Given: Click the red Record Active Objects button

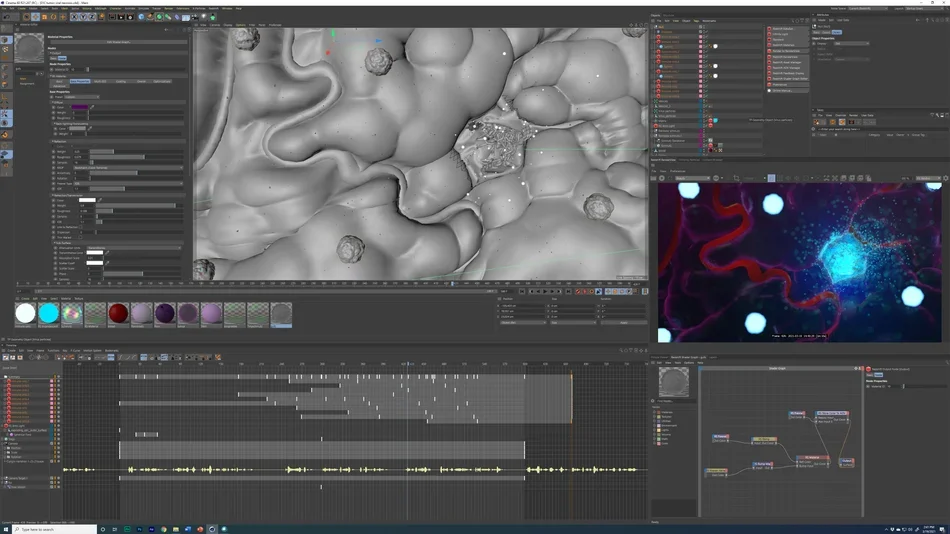Looking at the screenshot, I should coord(578,292).
